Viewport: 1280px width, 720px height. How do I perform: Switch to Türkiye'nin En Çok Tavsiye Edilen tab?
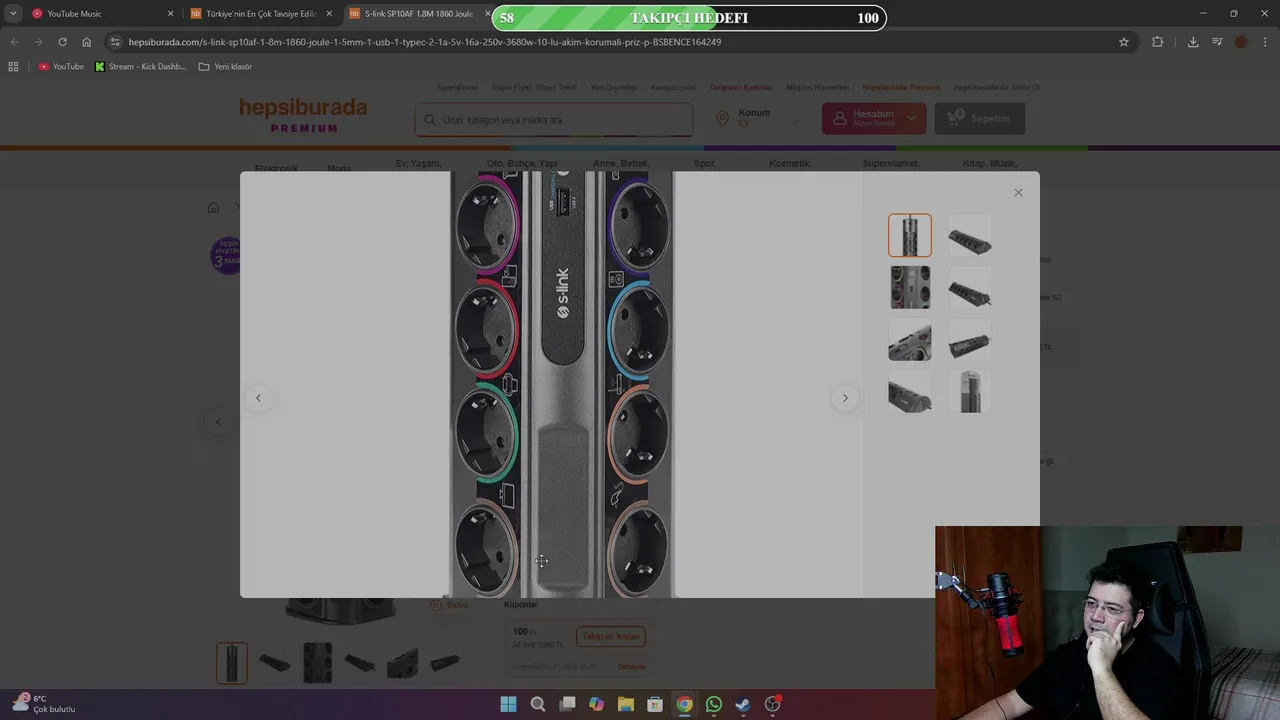(x=262, y=14)
